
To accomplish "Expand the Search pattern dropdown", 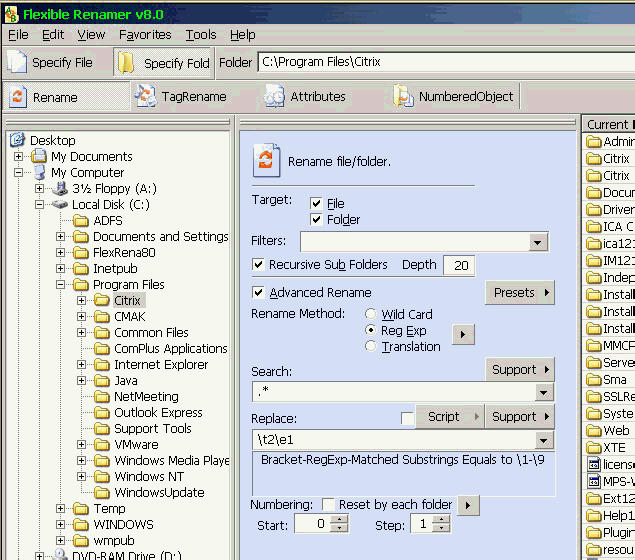I will point(544,392).
